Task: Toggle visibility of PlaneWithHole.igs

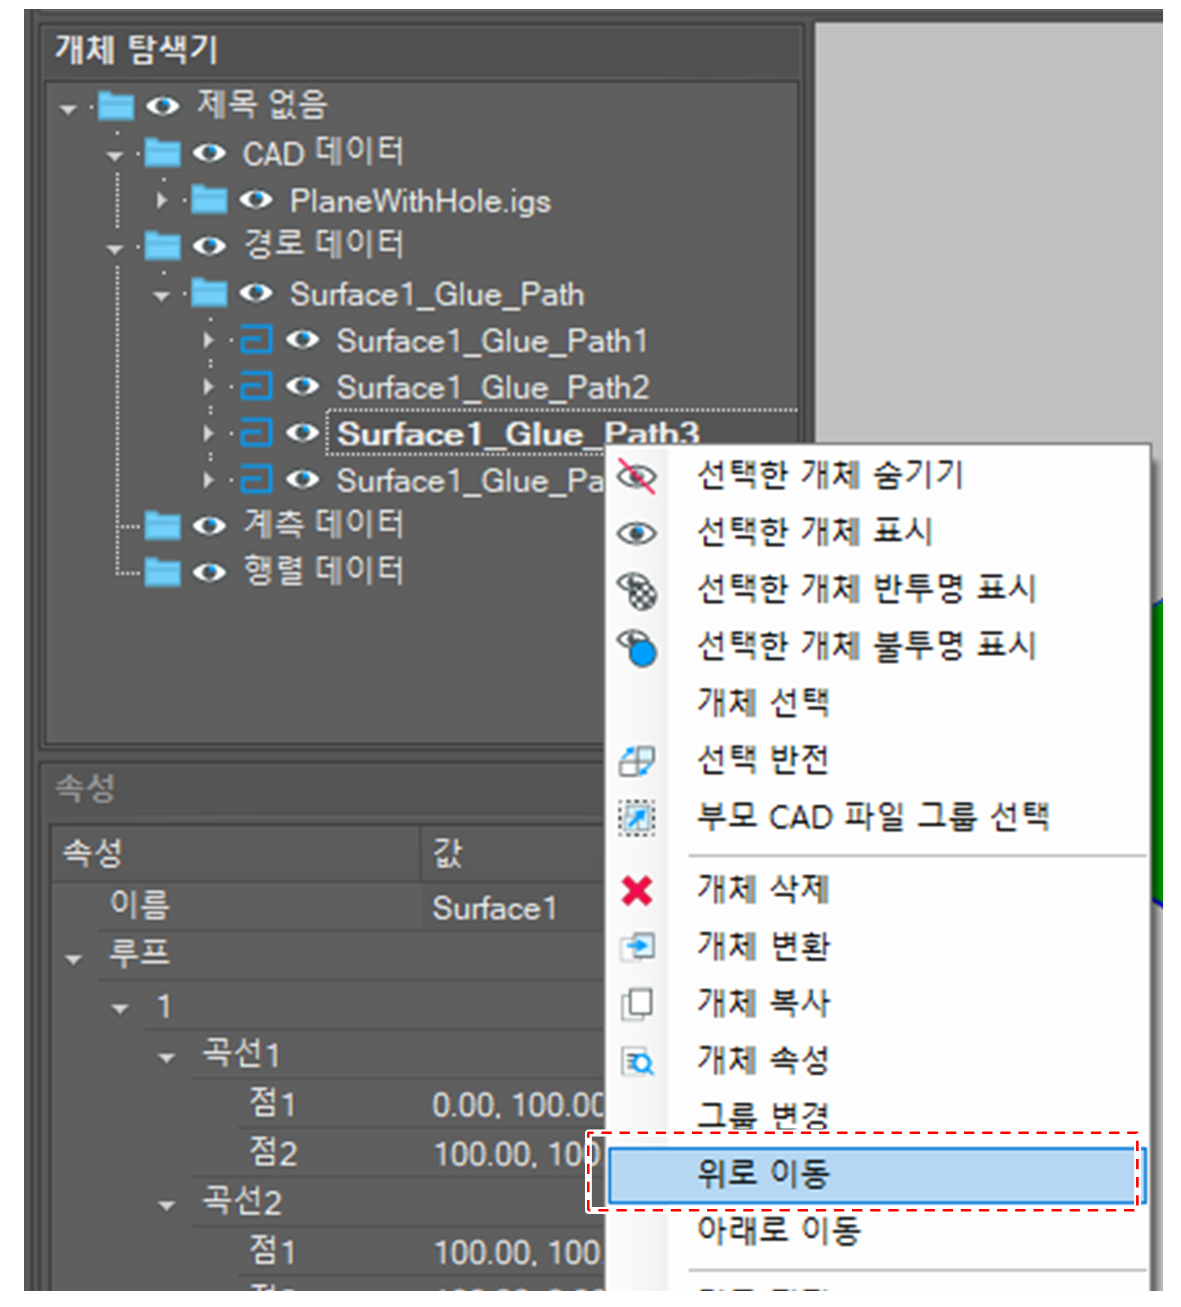Action: click(x=256, y=201)
